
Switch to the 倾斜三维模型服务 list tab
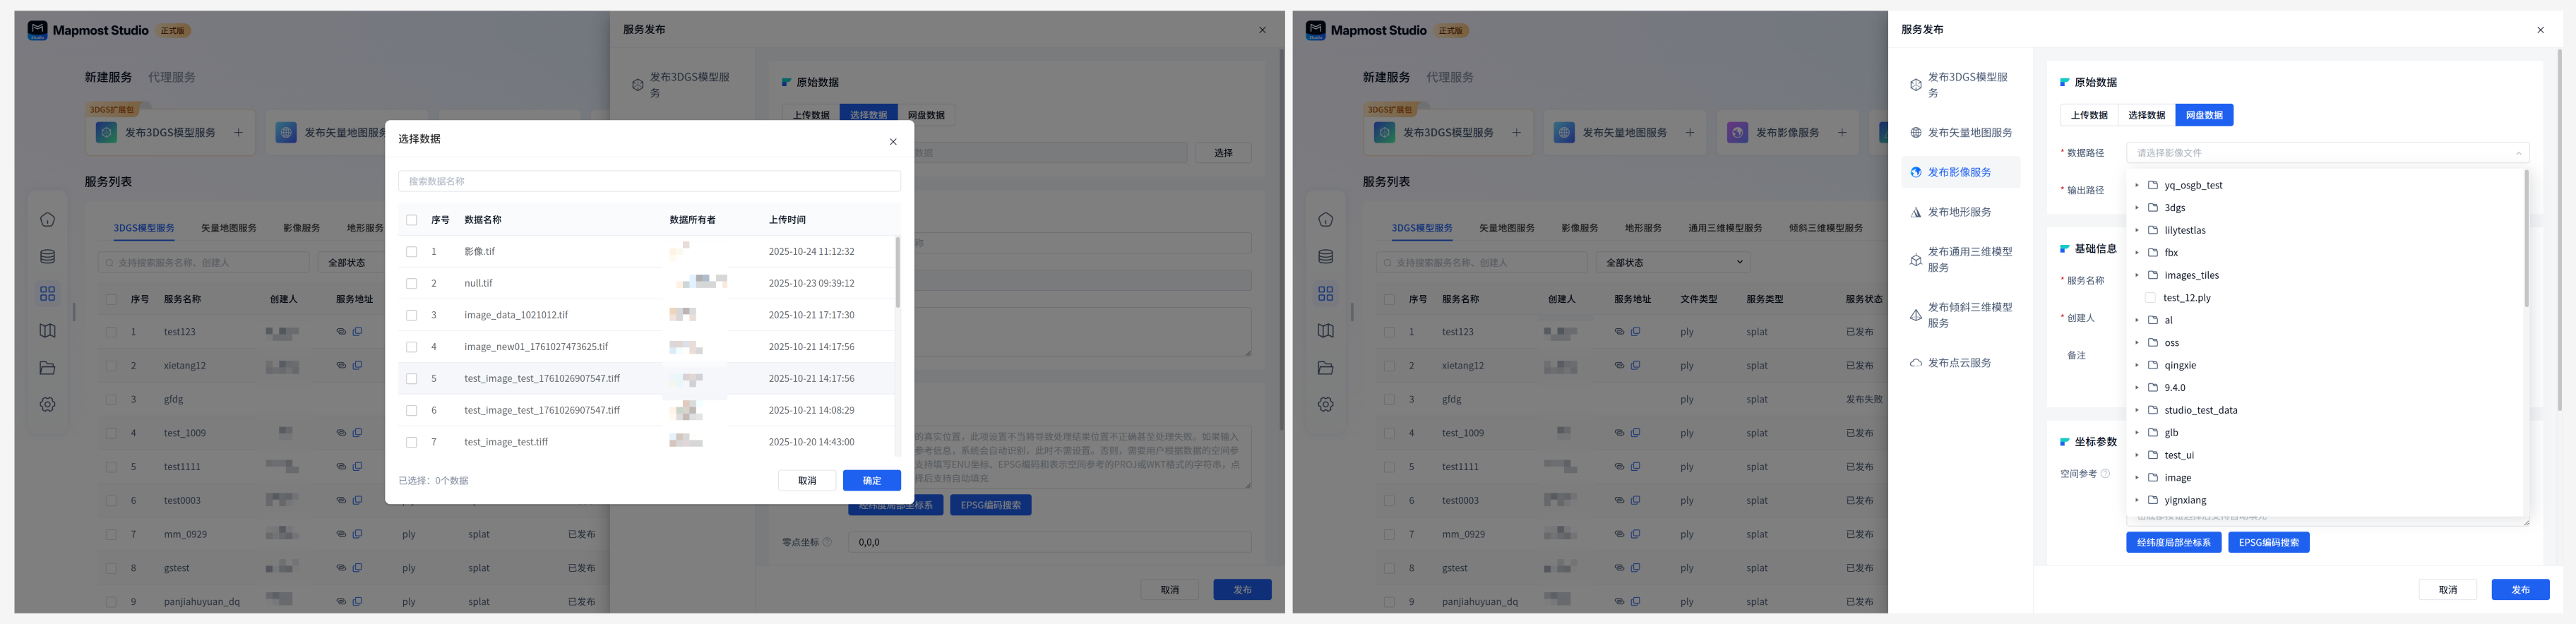(1825, 228)
